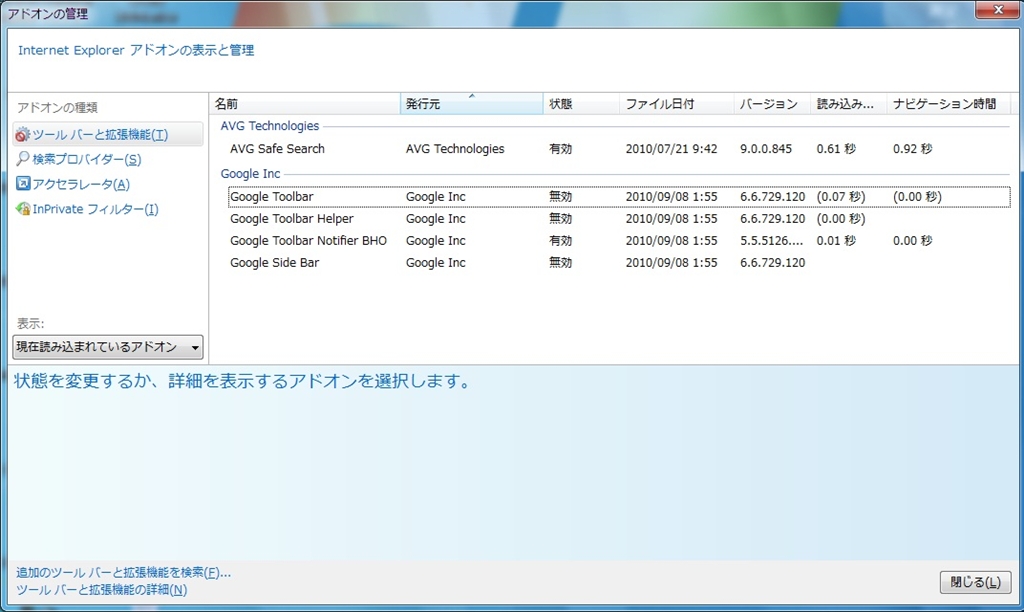
Task: Sort by バージョン column header
Action: [772, 104]
